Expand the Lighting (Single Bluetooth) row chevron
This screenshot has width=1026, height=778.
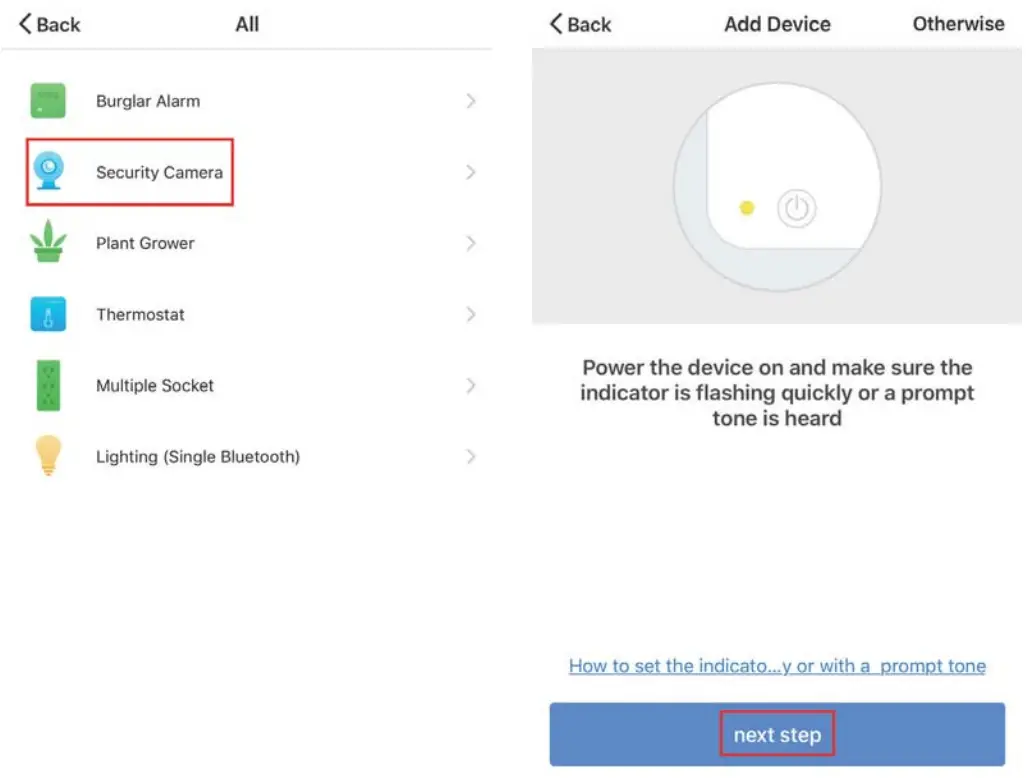[471, 457]
